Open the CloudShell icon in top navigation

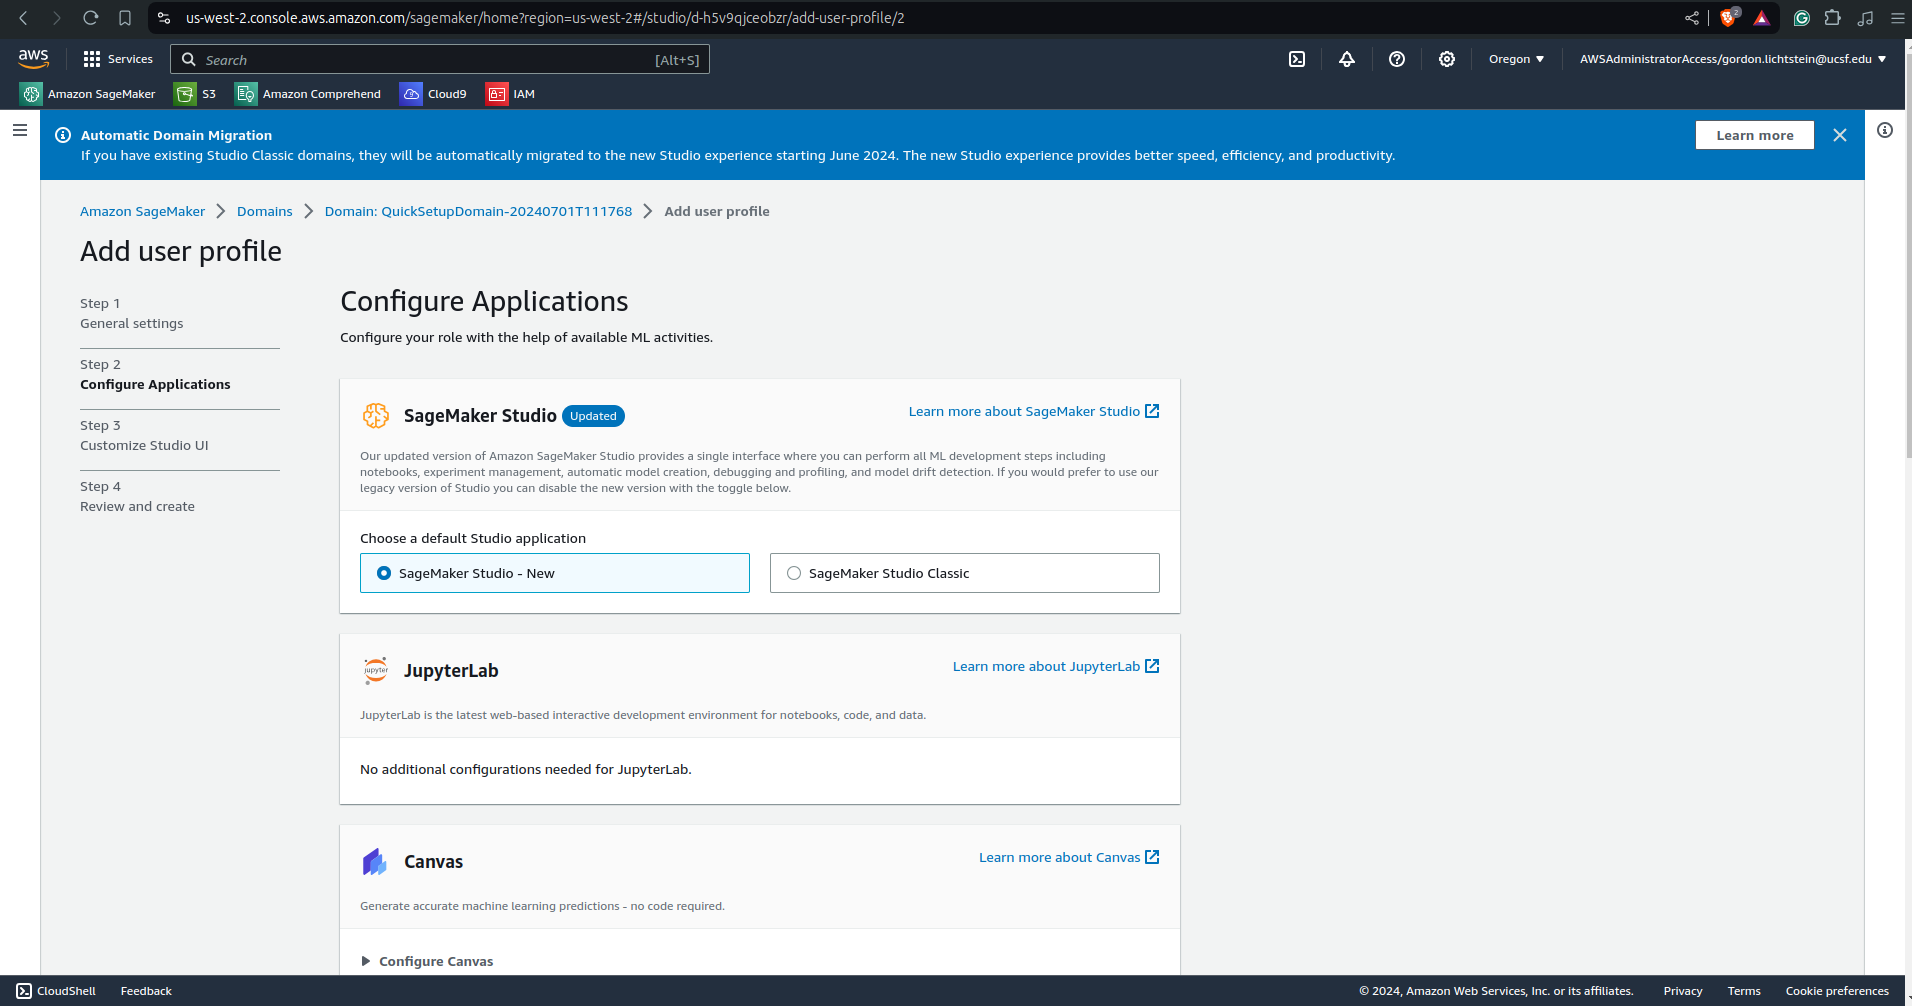click(x=1297, y=59)
